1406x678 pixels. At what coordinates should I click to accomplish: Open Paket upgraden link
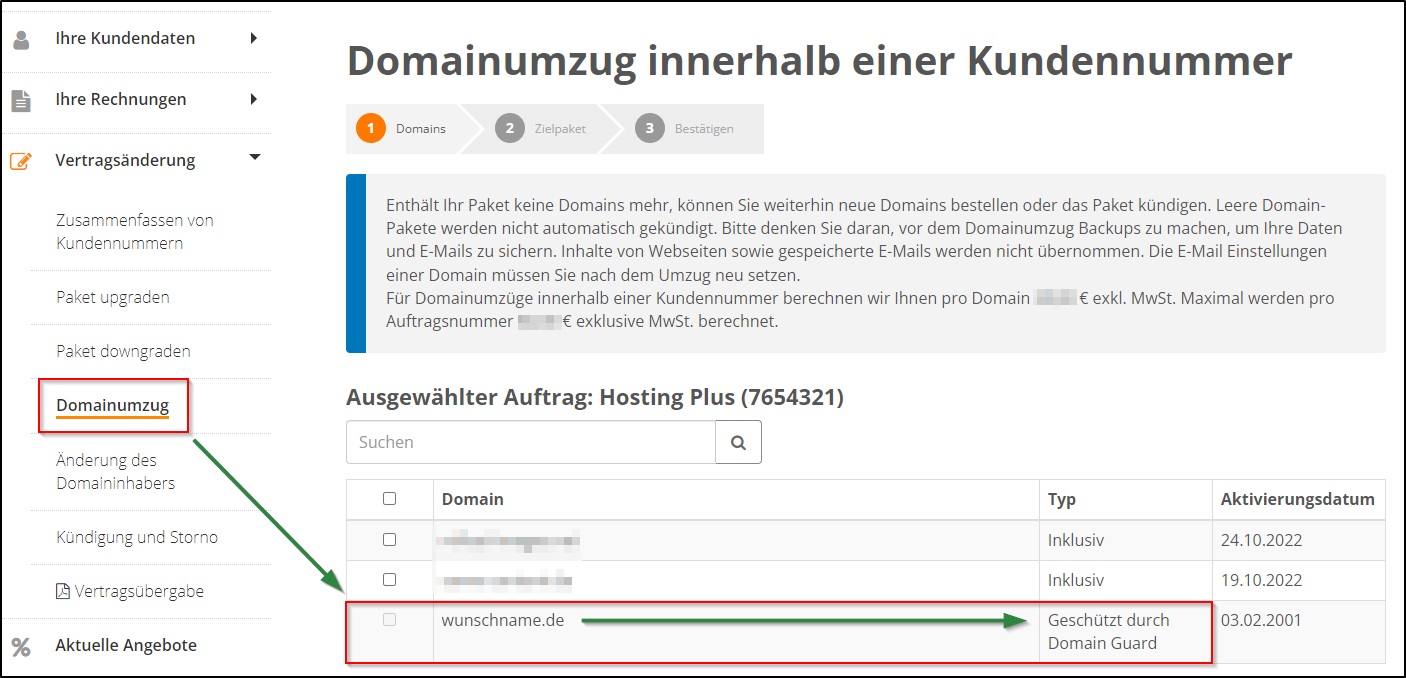click(x=113, y=297)
